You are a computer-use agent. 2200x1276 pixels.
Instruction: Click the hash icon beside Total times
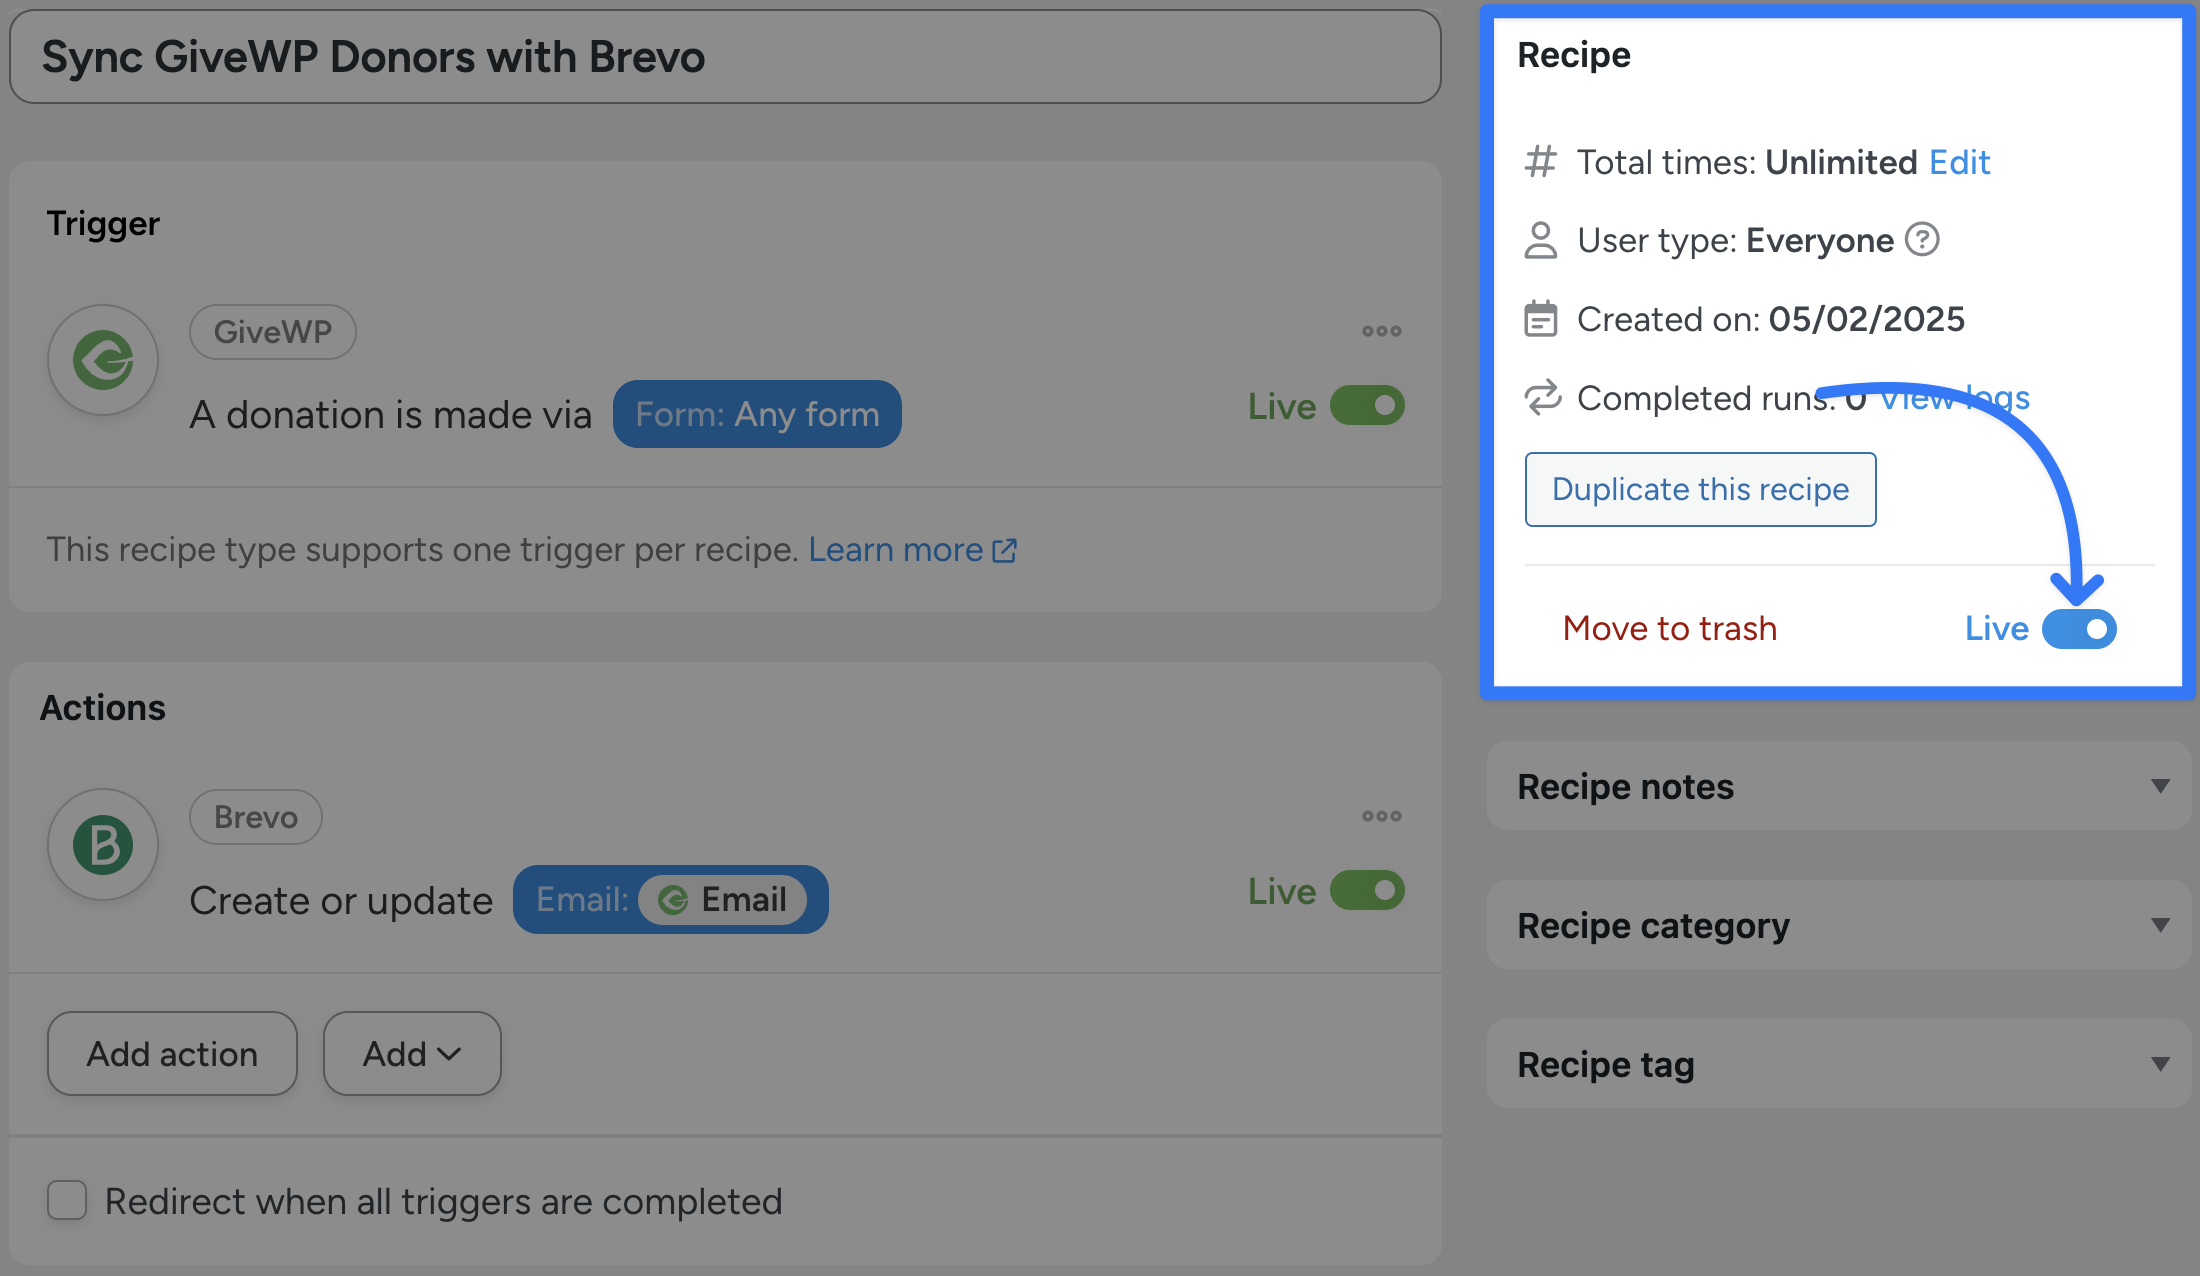(x=1540, y=162)
